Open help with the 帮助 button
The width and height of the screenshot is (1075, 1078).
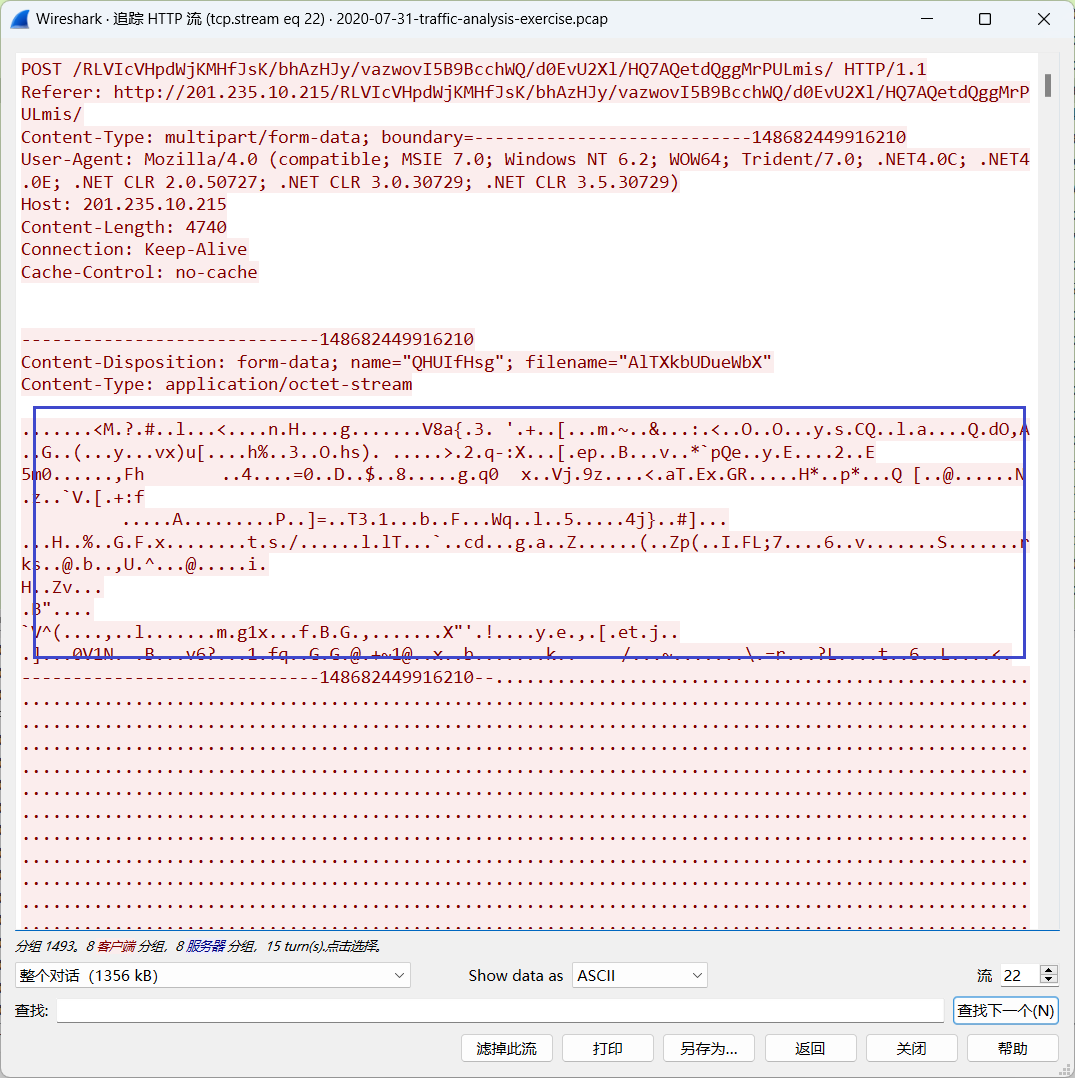1011,1048
